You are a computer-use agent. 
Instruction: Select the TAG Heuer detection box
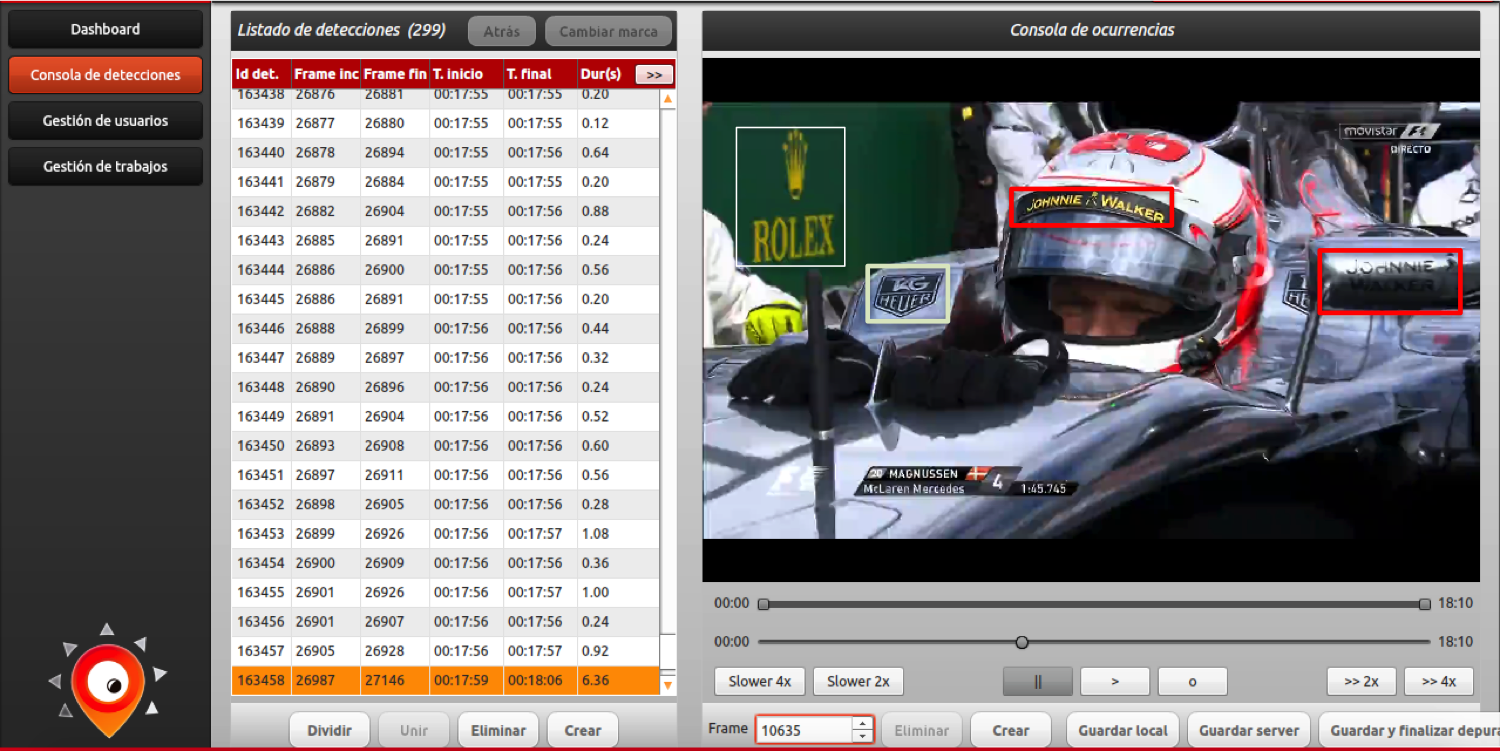[x=907, y=293]
